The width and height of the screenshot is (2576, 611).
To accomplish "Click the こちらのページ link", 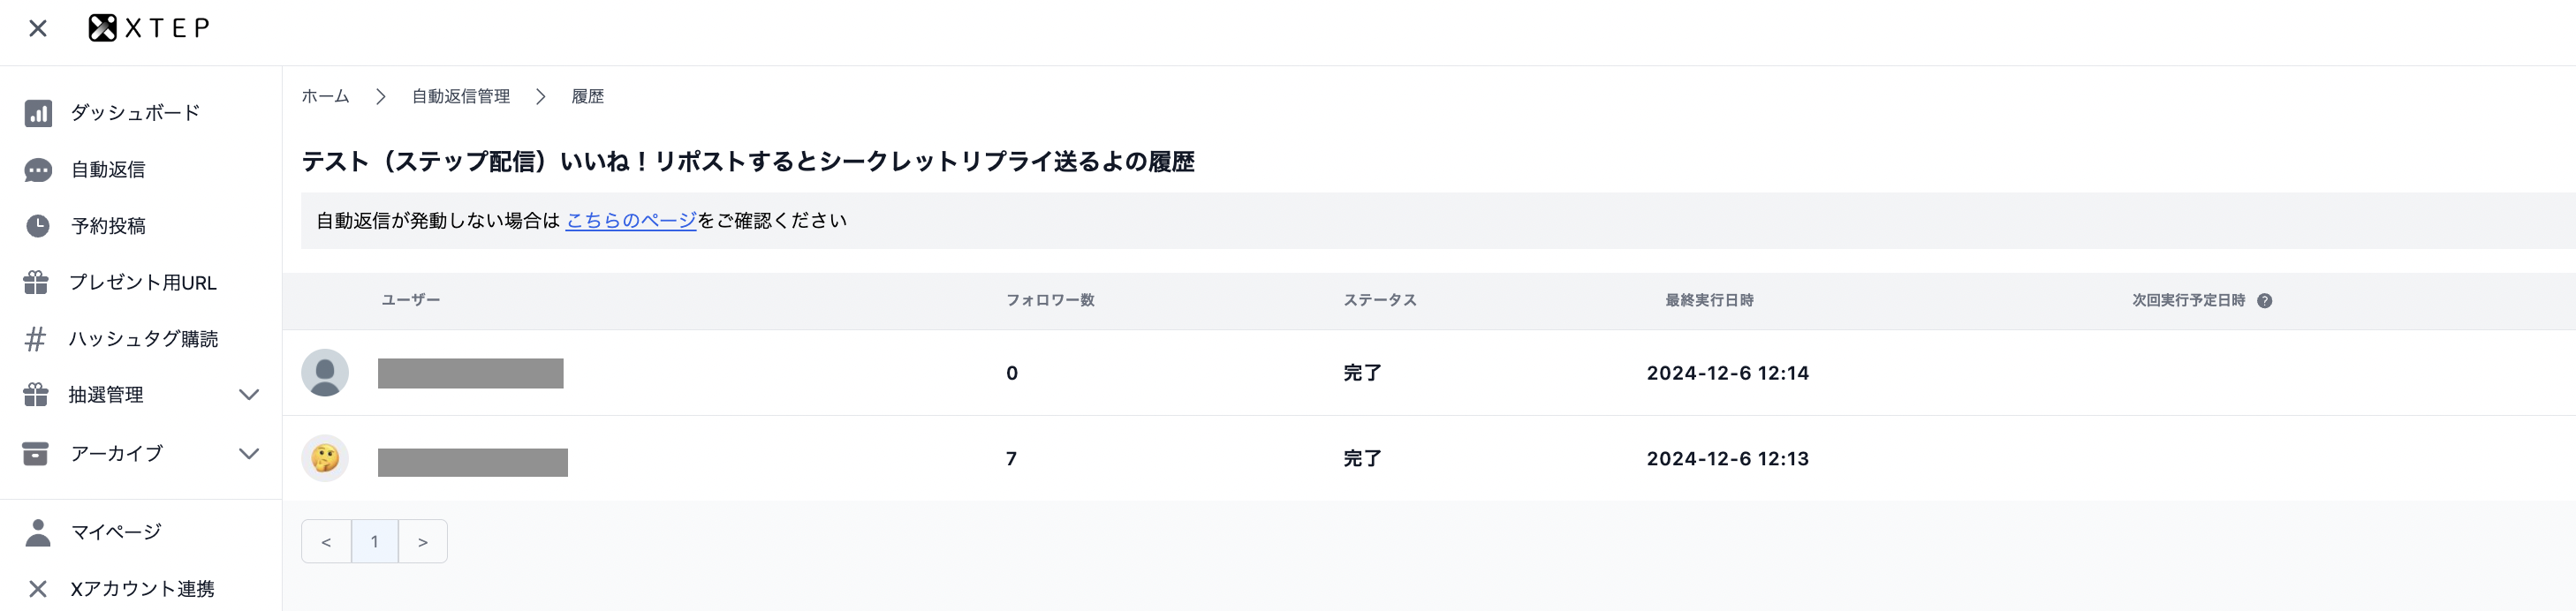I will (x=631, y=221).
